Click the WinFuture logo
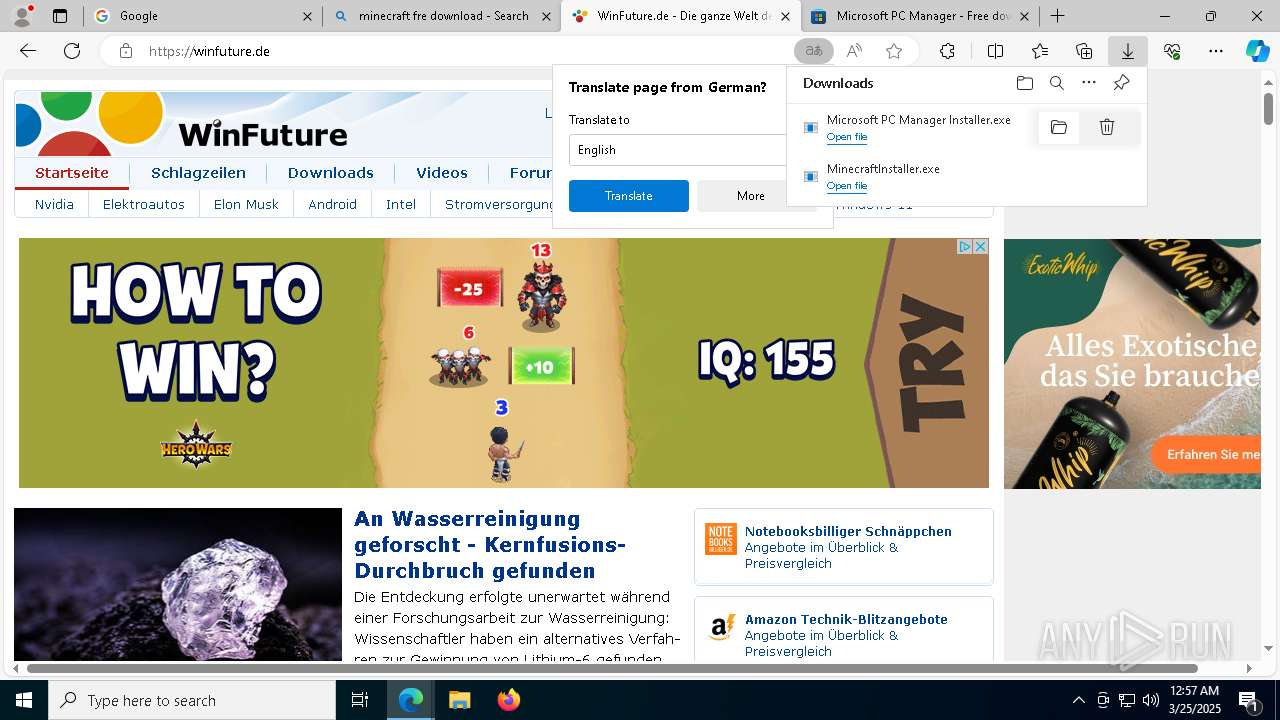 click(182, 125)
